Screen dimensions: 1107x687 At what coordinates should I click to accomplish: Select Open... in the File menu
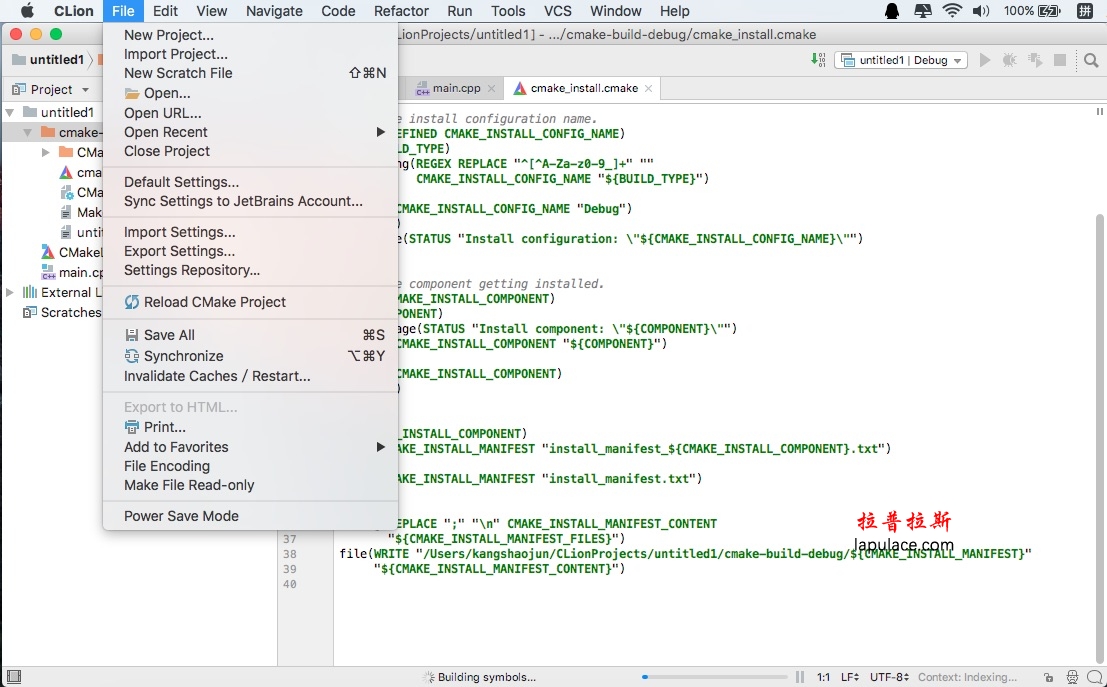(251, 93)
